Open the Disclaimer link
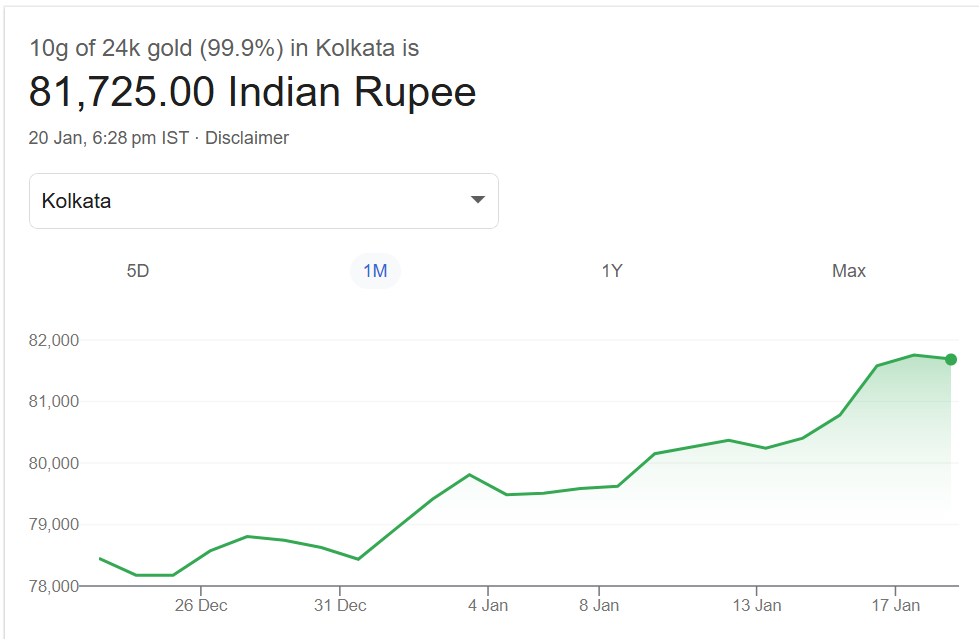Screen dimensions: 979x639 (247, 138)
